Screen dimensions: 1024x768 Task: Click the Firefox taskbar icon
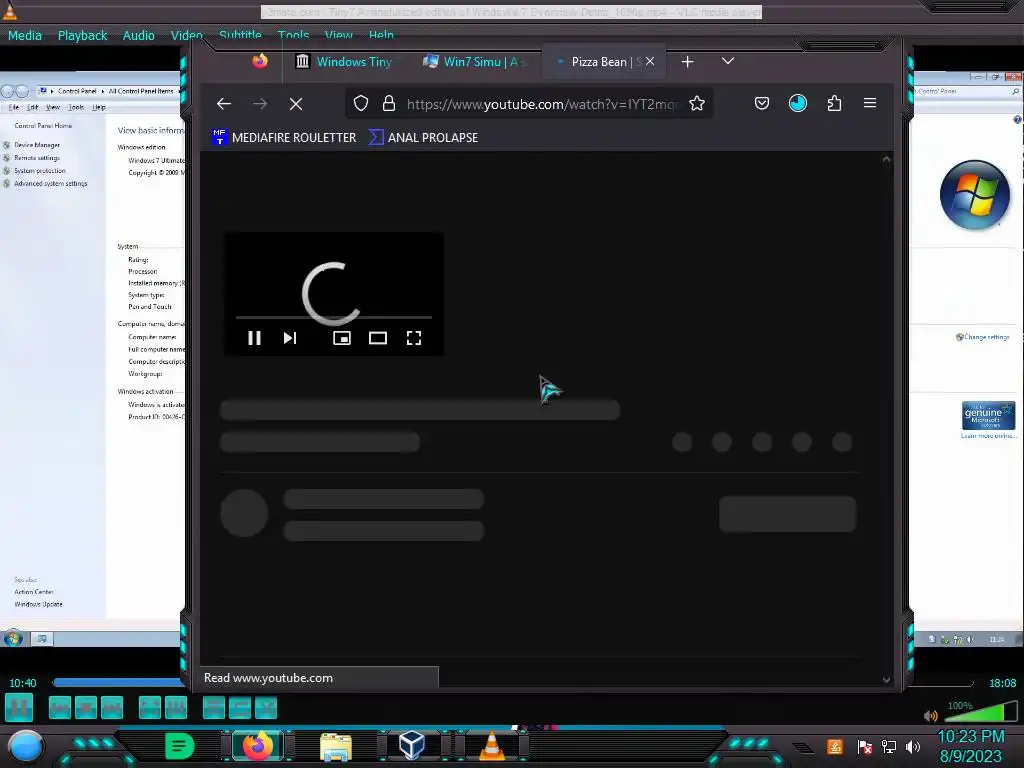pos(257,746)
